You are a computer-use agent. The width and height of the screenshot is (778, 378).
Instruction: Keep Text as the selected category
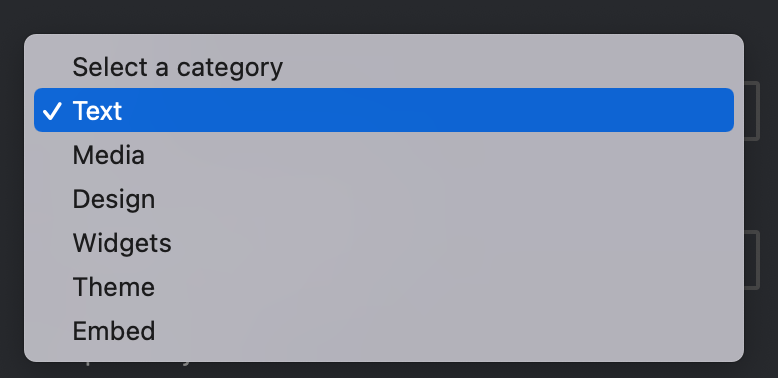pyautogui.click(x=384, y=110)
